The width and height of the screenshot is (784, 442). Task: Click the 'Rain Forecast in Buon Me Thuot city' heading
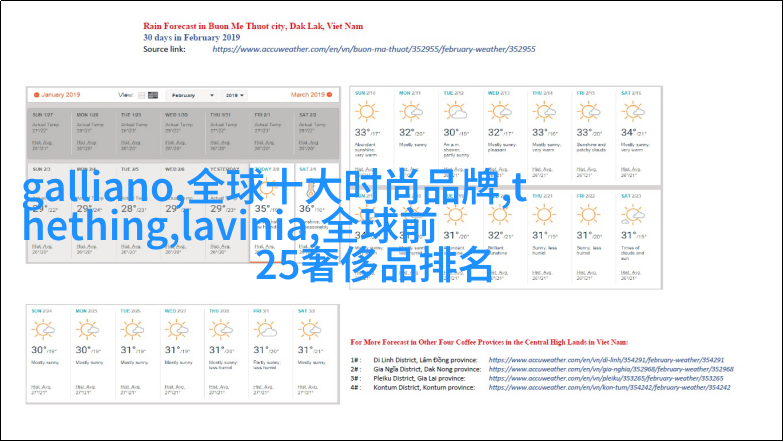[x=253, y=26]
